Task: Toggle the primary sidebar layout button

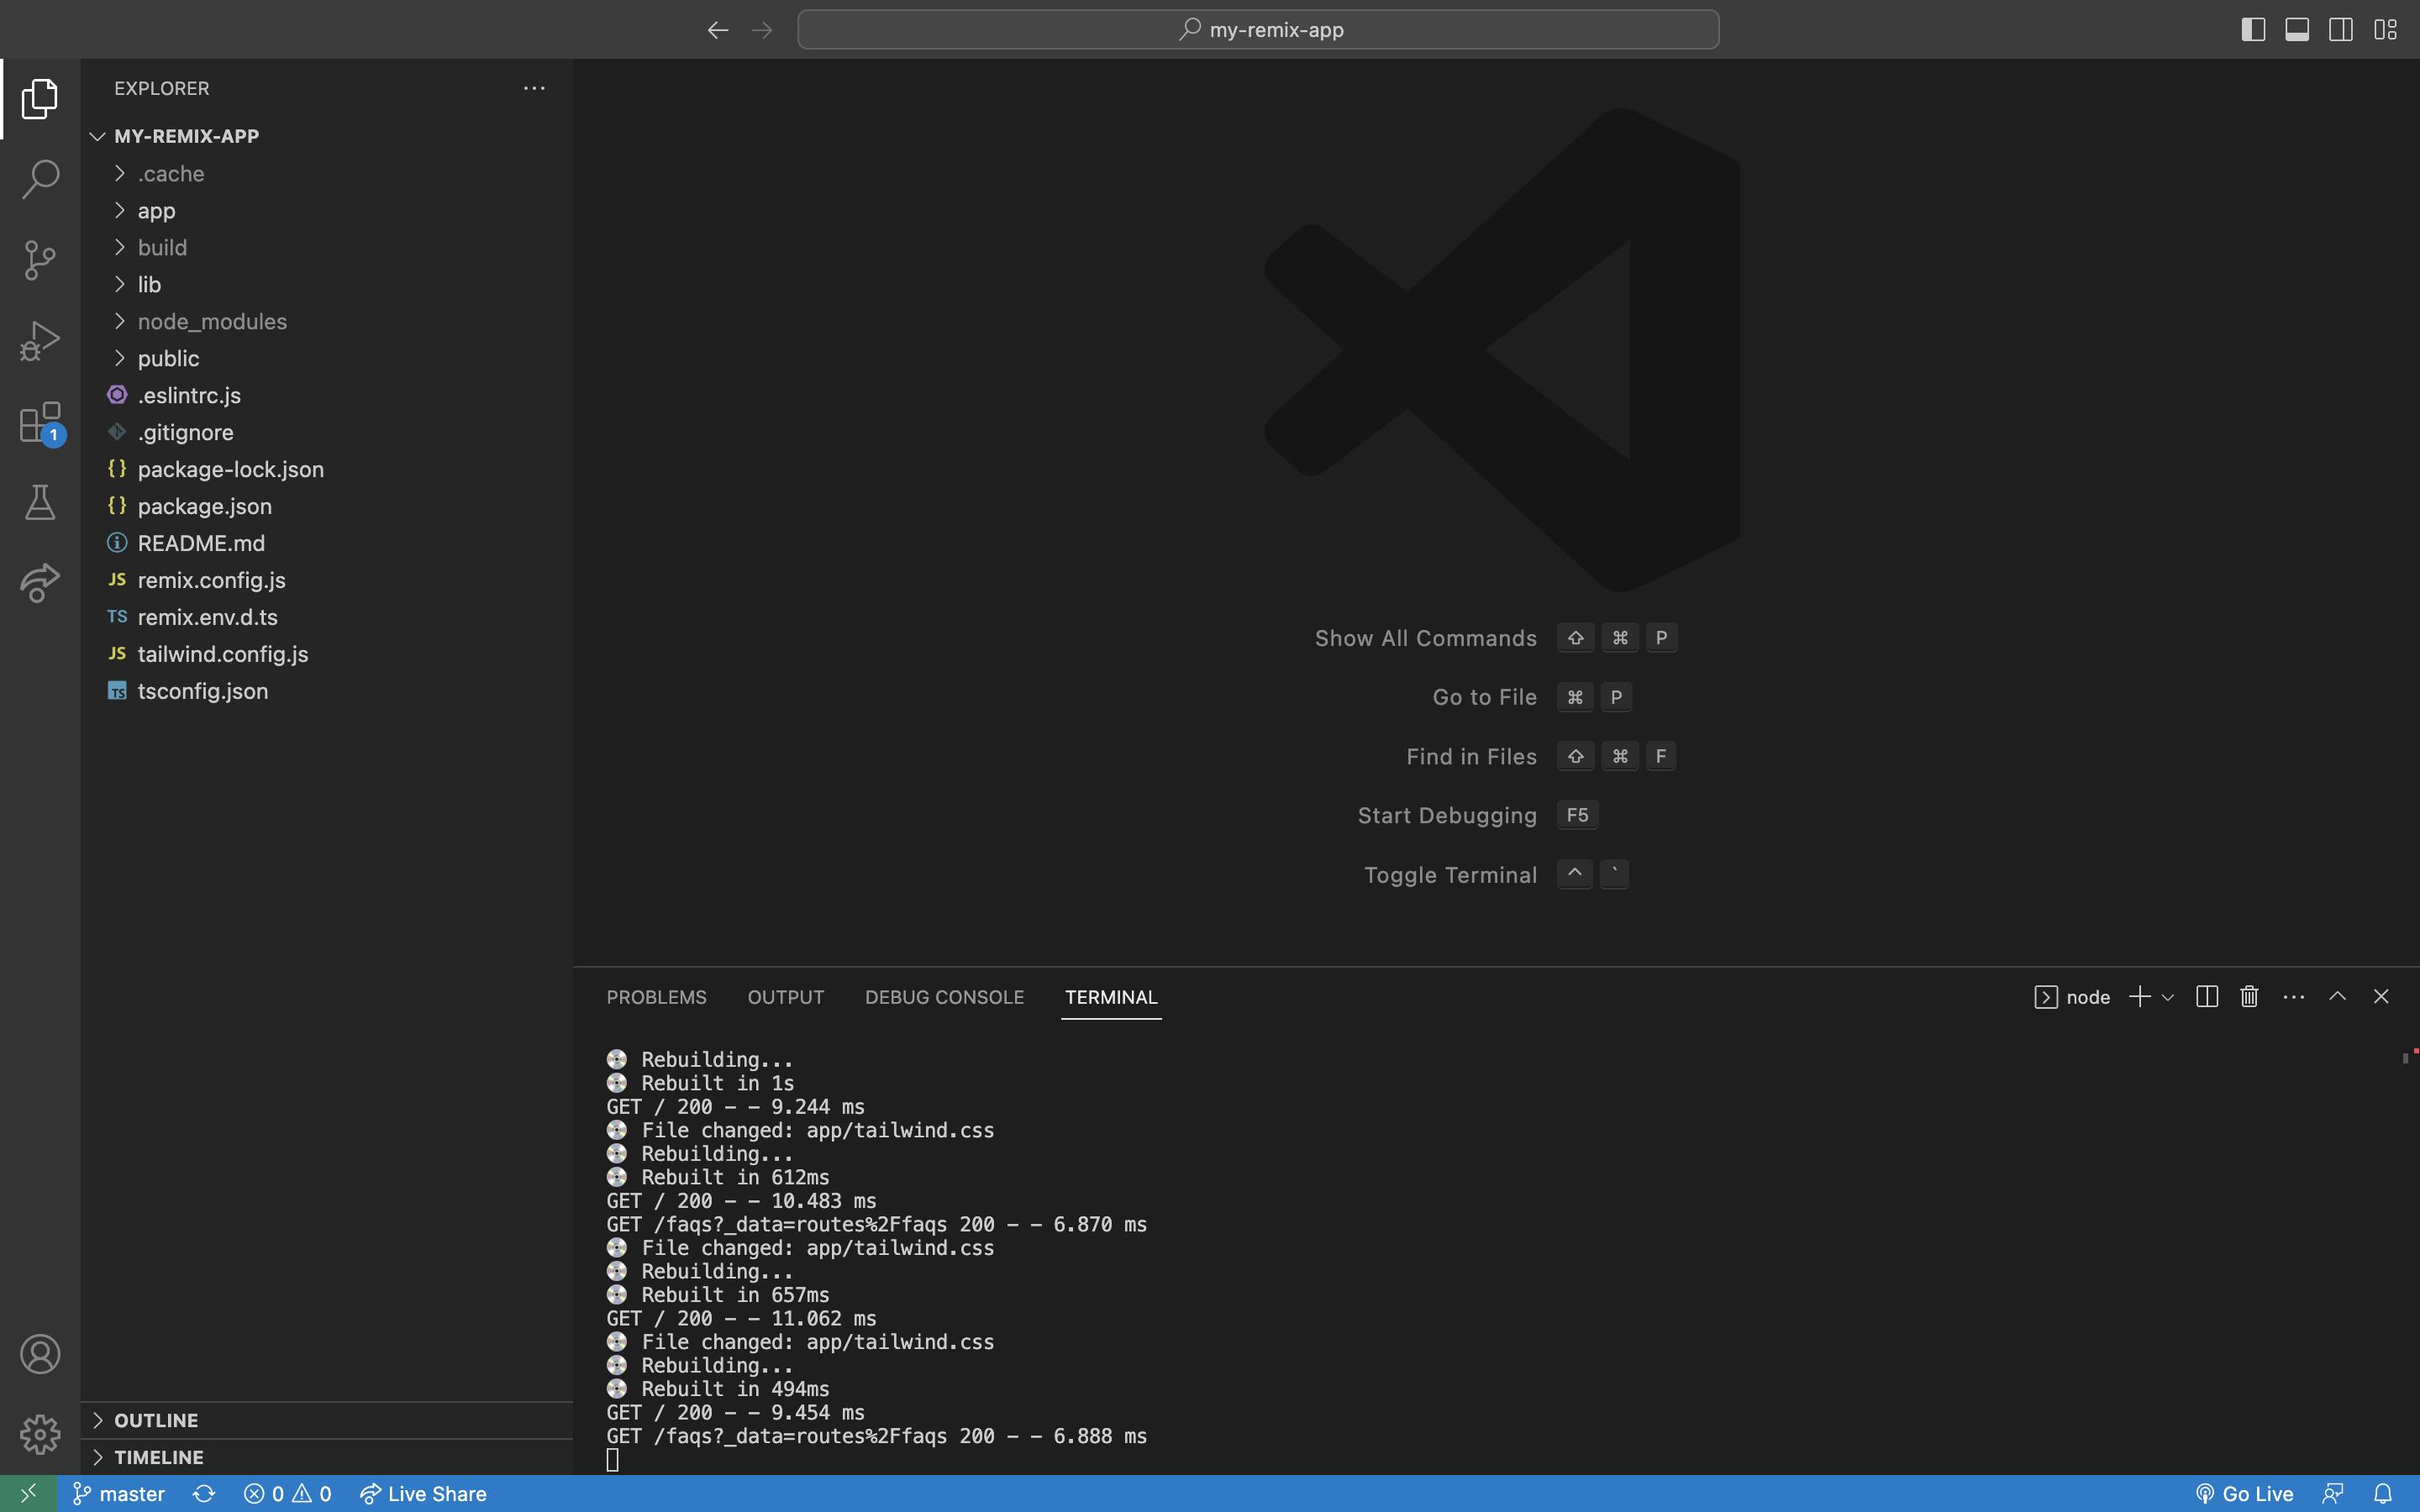Action: tap(2253, 28)
